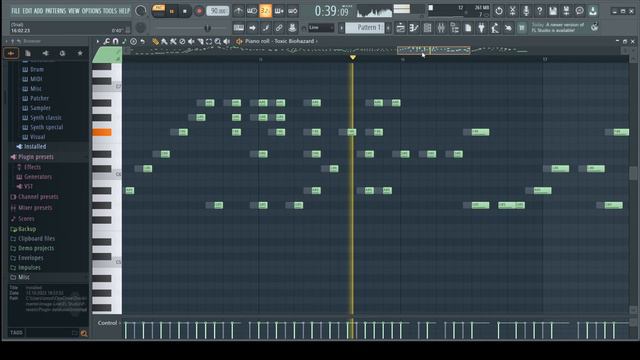The width and height of the screenshot is (640, 360).
Task: Toggle the magnet snap icon
Action: tap(116, 41)
